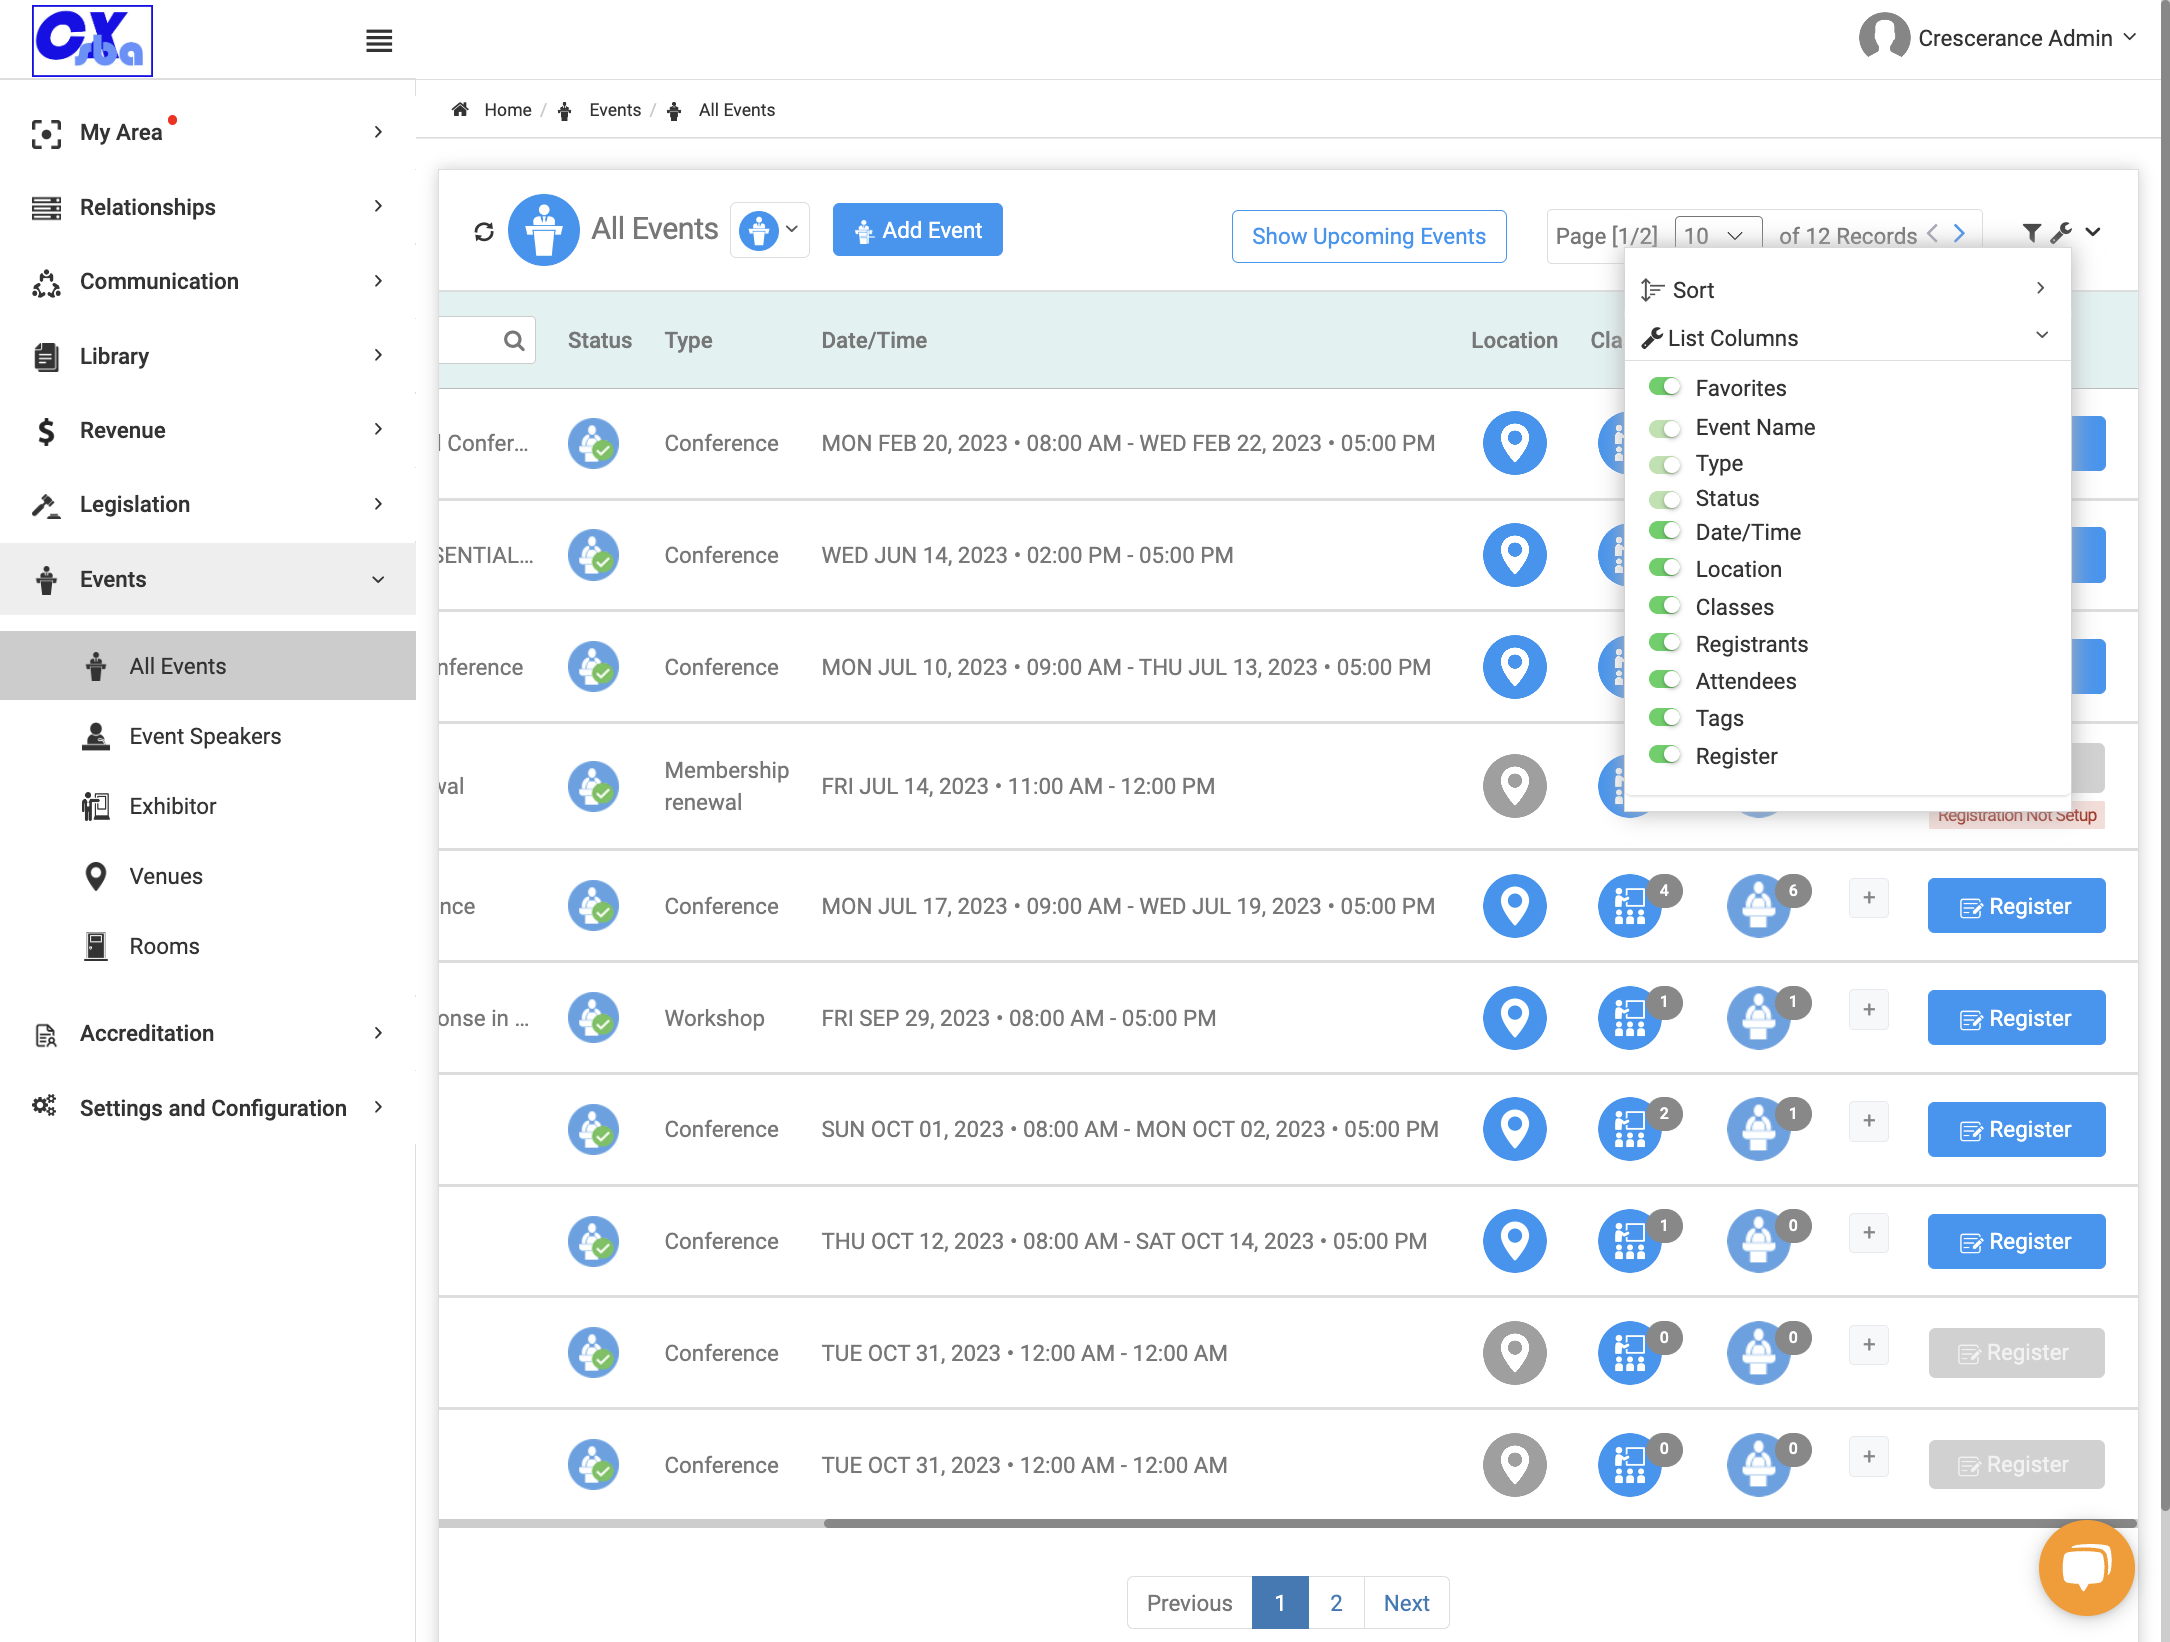Image resolution: width=2170 pixels, height=1642 pixels.
Task: Click the Next pagination button
Action: [x=1406, y=1603]
